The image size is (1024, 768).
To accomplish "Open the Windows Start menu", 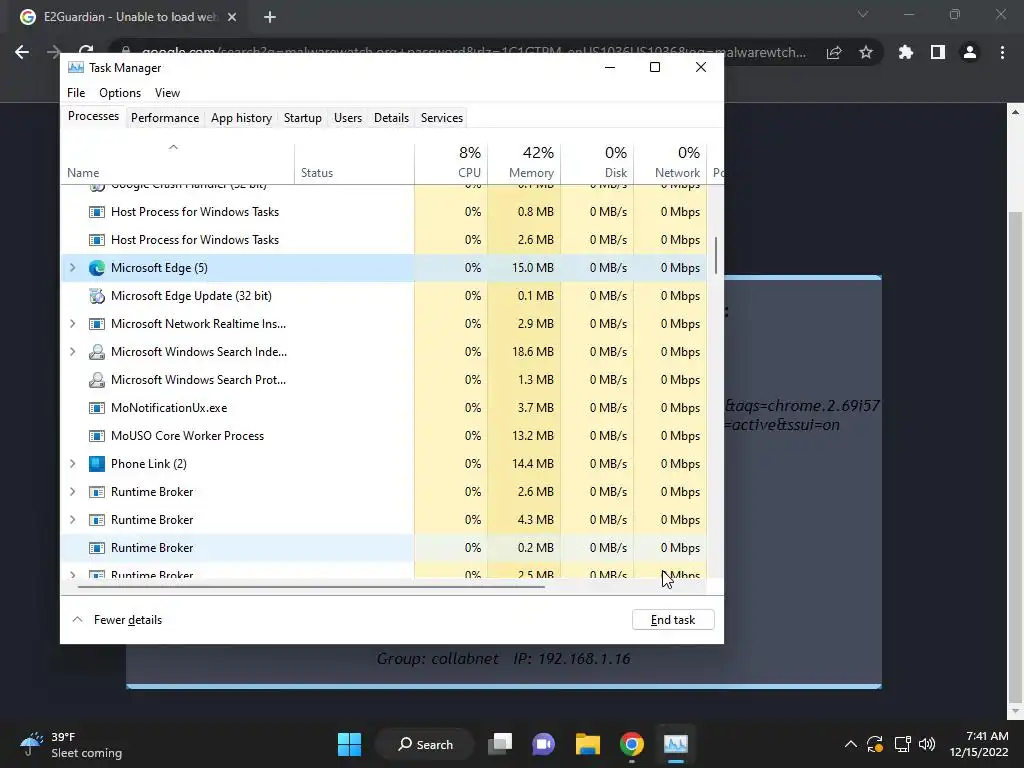I will pyautogui.click(x=349, y=744).
